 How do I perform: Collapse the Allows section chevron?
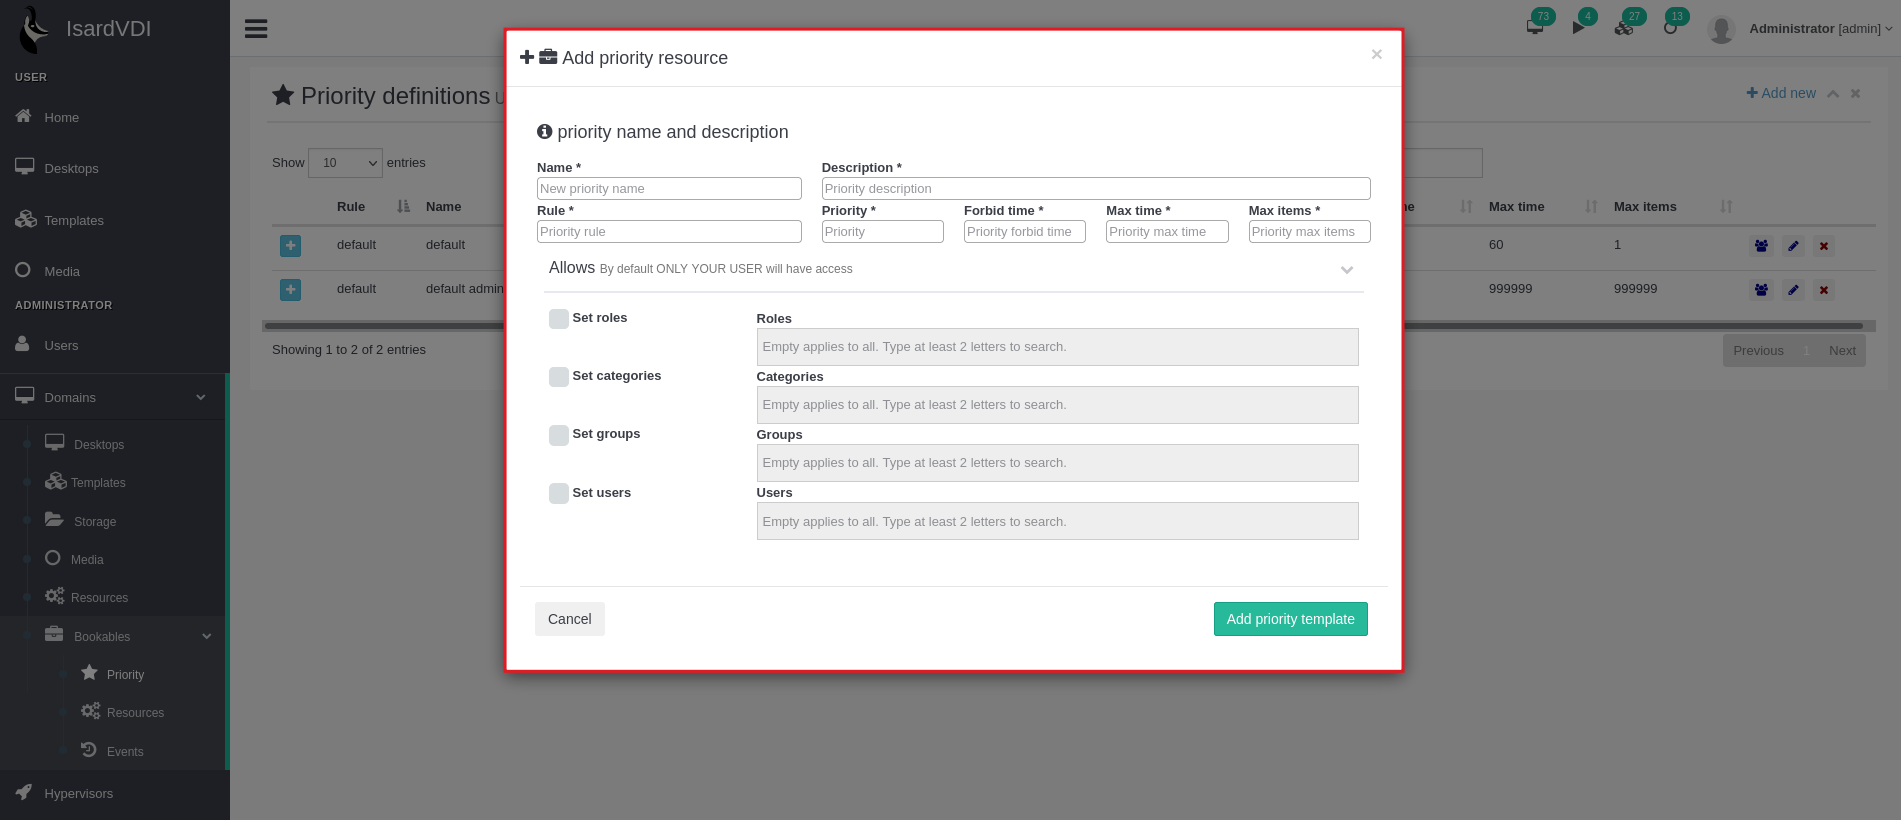click(x=1346, y=270)
